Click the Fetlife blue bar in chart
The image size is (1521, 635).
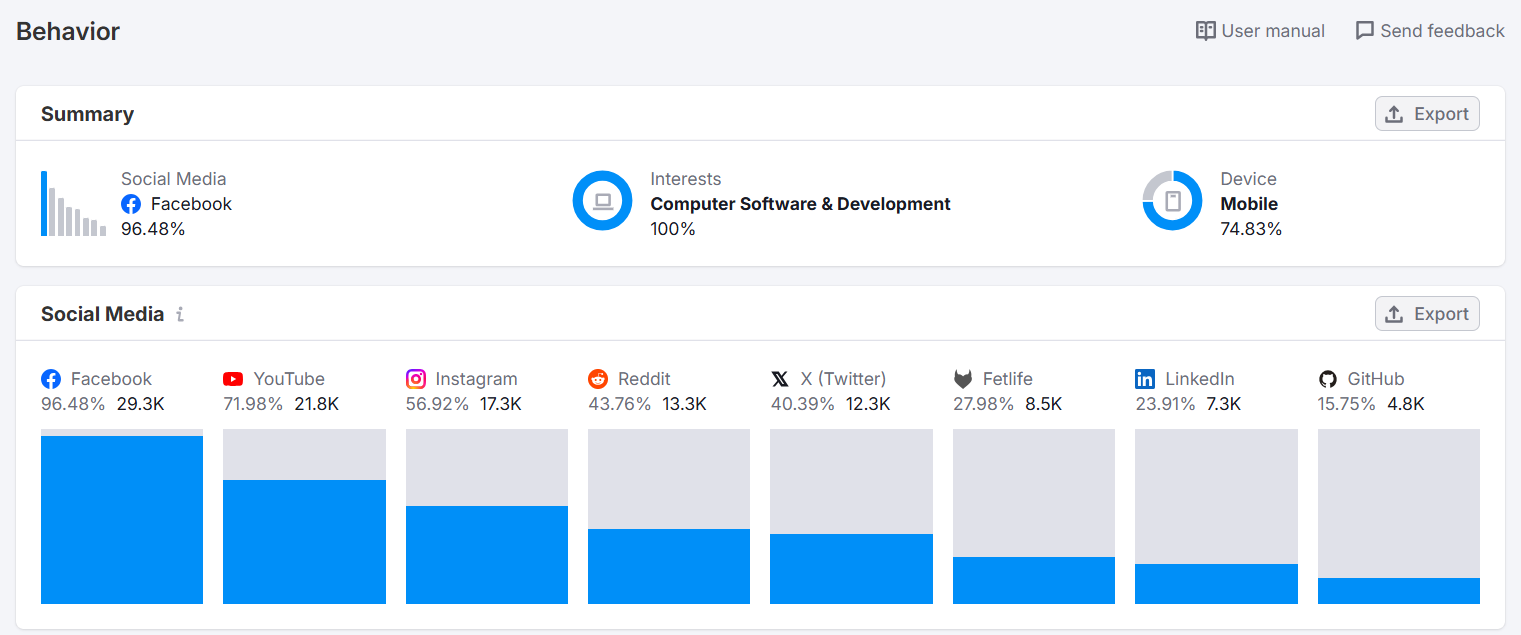[1034, 580]
